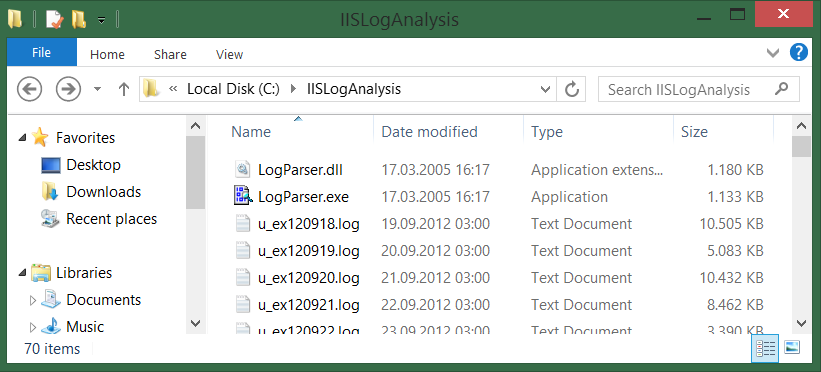Collapse the Favorites group
The image size is (821, 372).
[23, 138]
